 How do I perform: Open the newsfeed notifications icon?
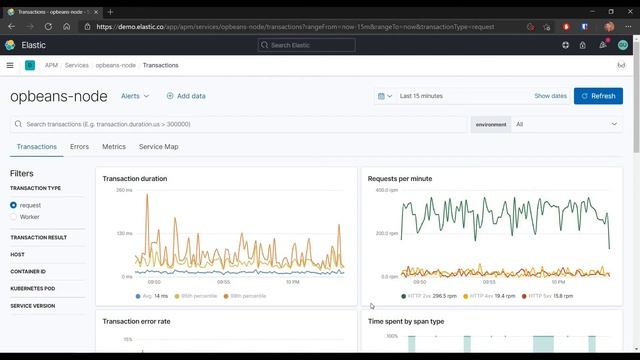click(x=603, y=45)
